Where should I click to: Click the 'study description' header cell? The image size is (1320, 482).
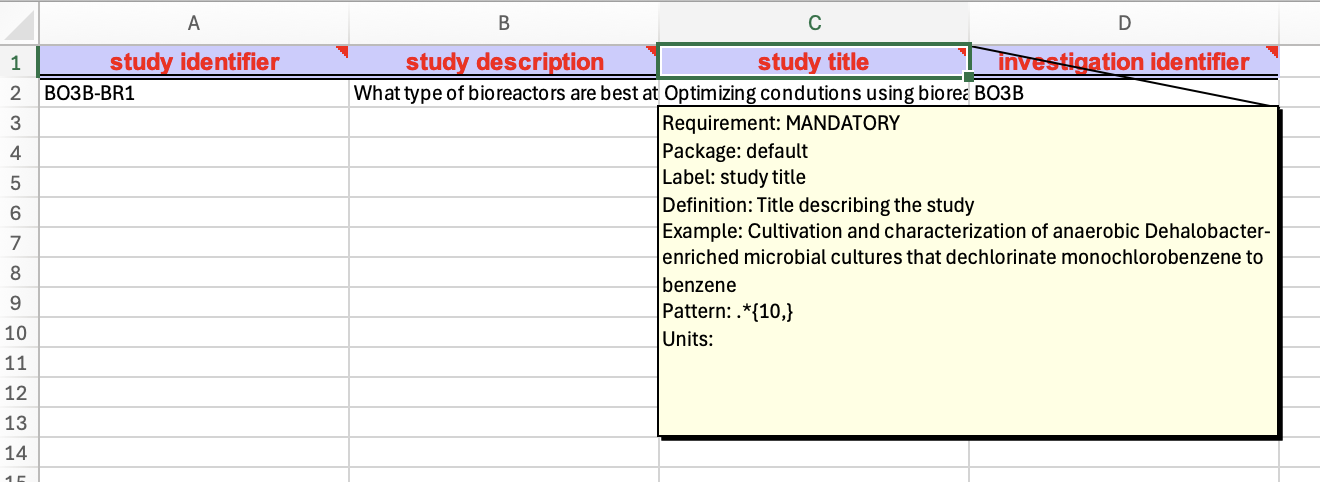click(x=504, y=62)
